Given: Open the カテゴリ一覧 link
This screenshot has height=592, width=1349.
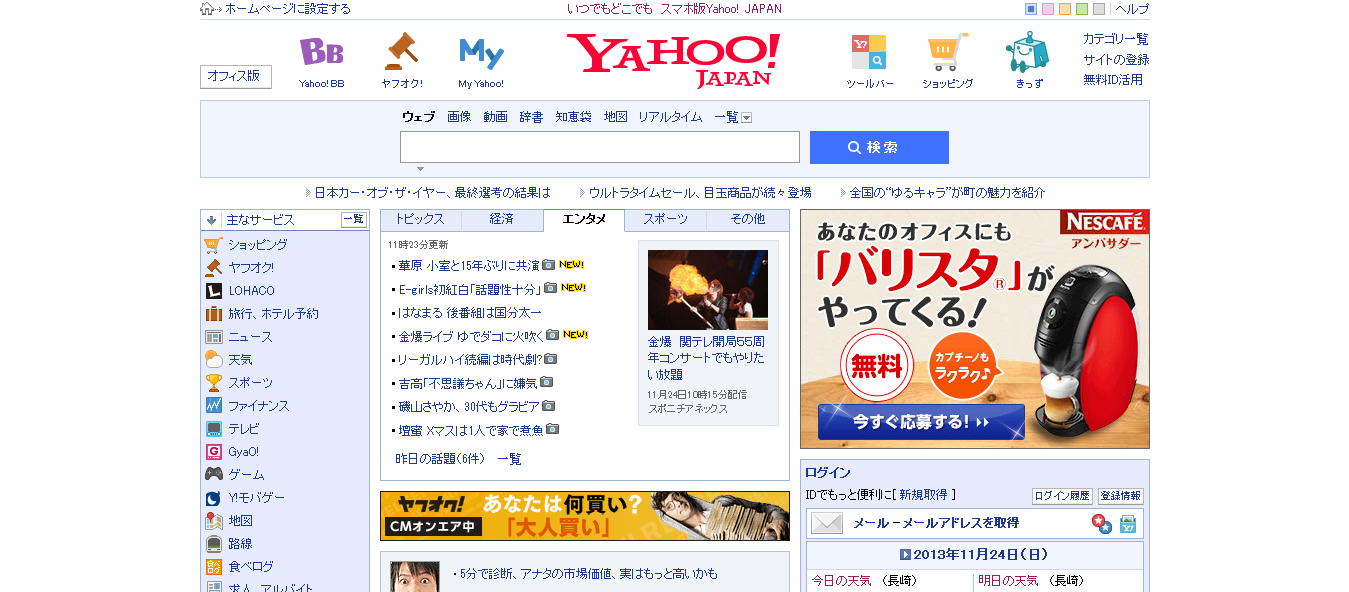Looking at the screenshot, I should tap(1116, 39).
